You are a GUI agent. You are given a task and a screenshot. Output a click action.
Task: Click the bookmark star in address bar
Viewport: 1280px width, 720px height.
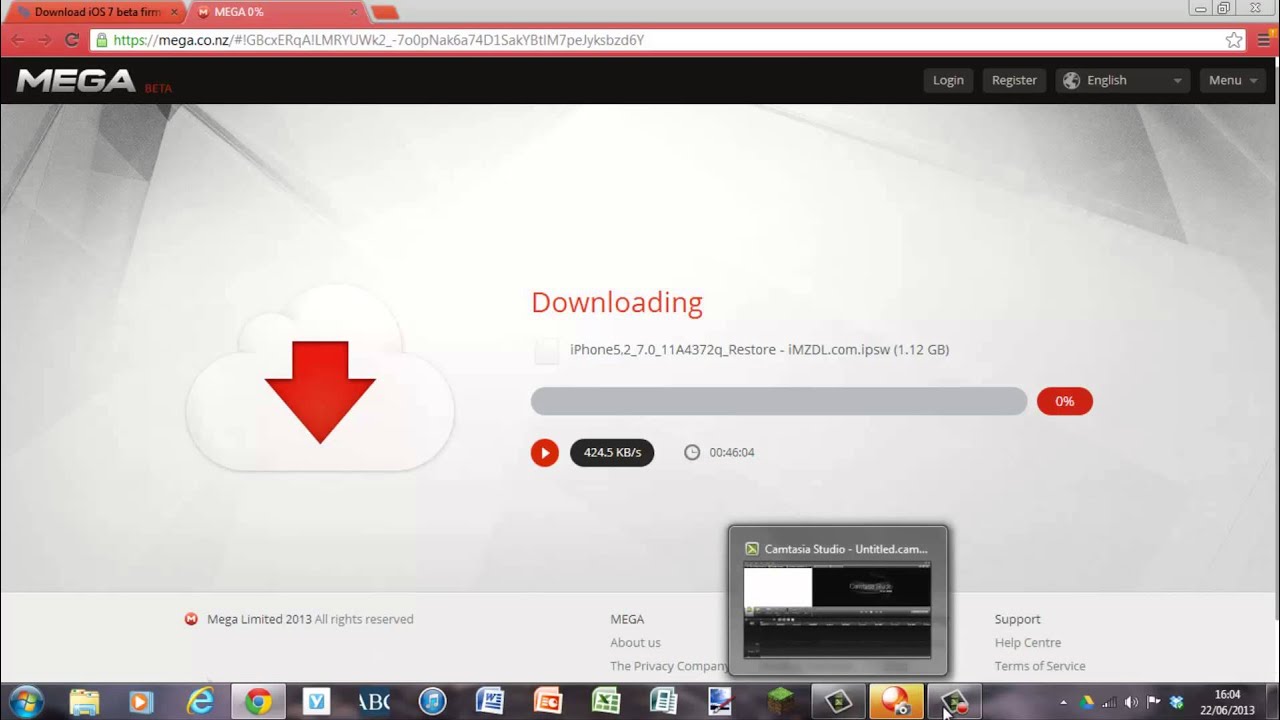coord(1234,40)
